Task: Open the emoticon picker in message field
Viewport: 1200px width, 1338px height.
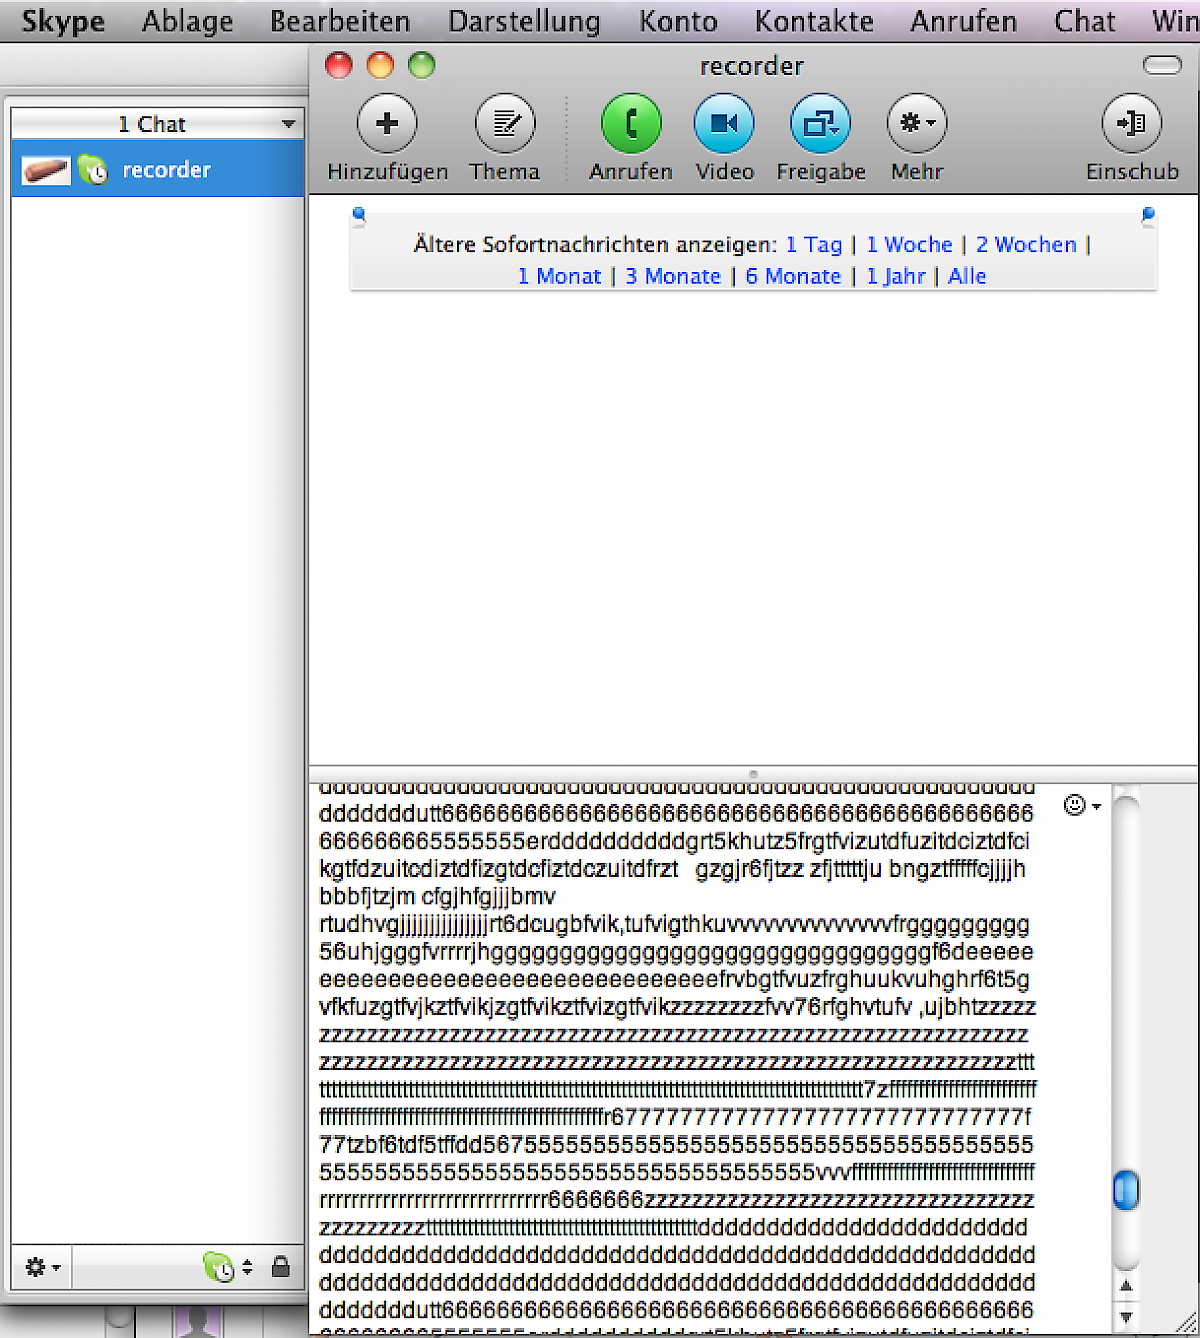Action: 1081,806
